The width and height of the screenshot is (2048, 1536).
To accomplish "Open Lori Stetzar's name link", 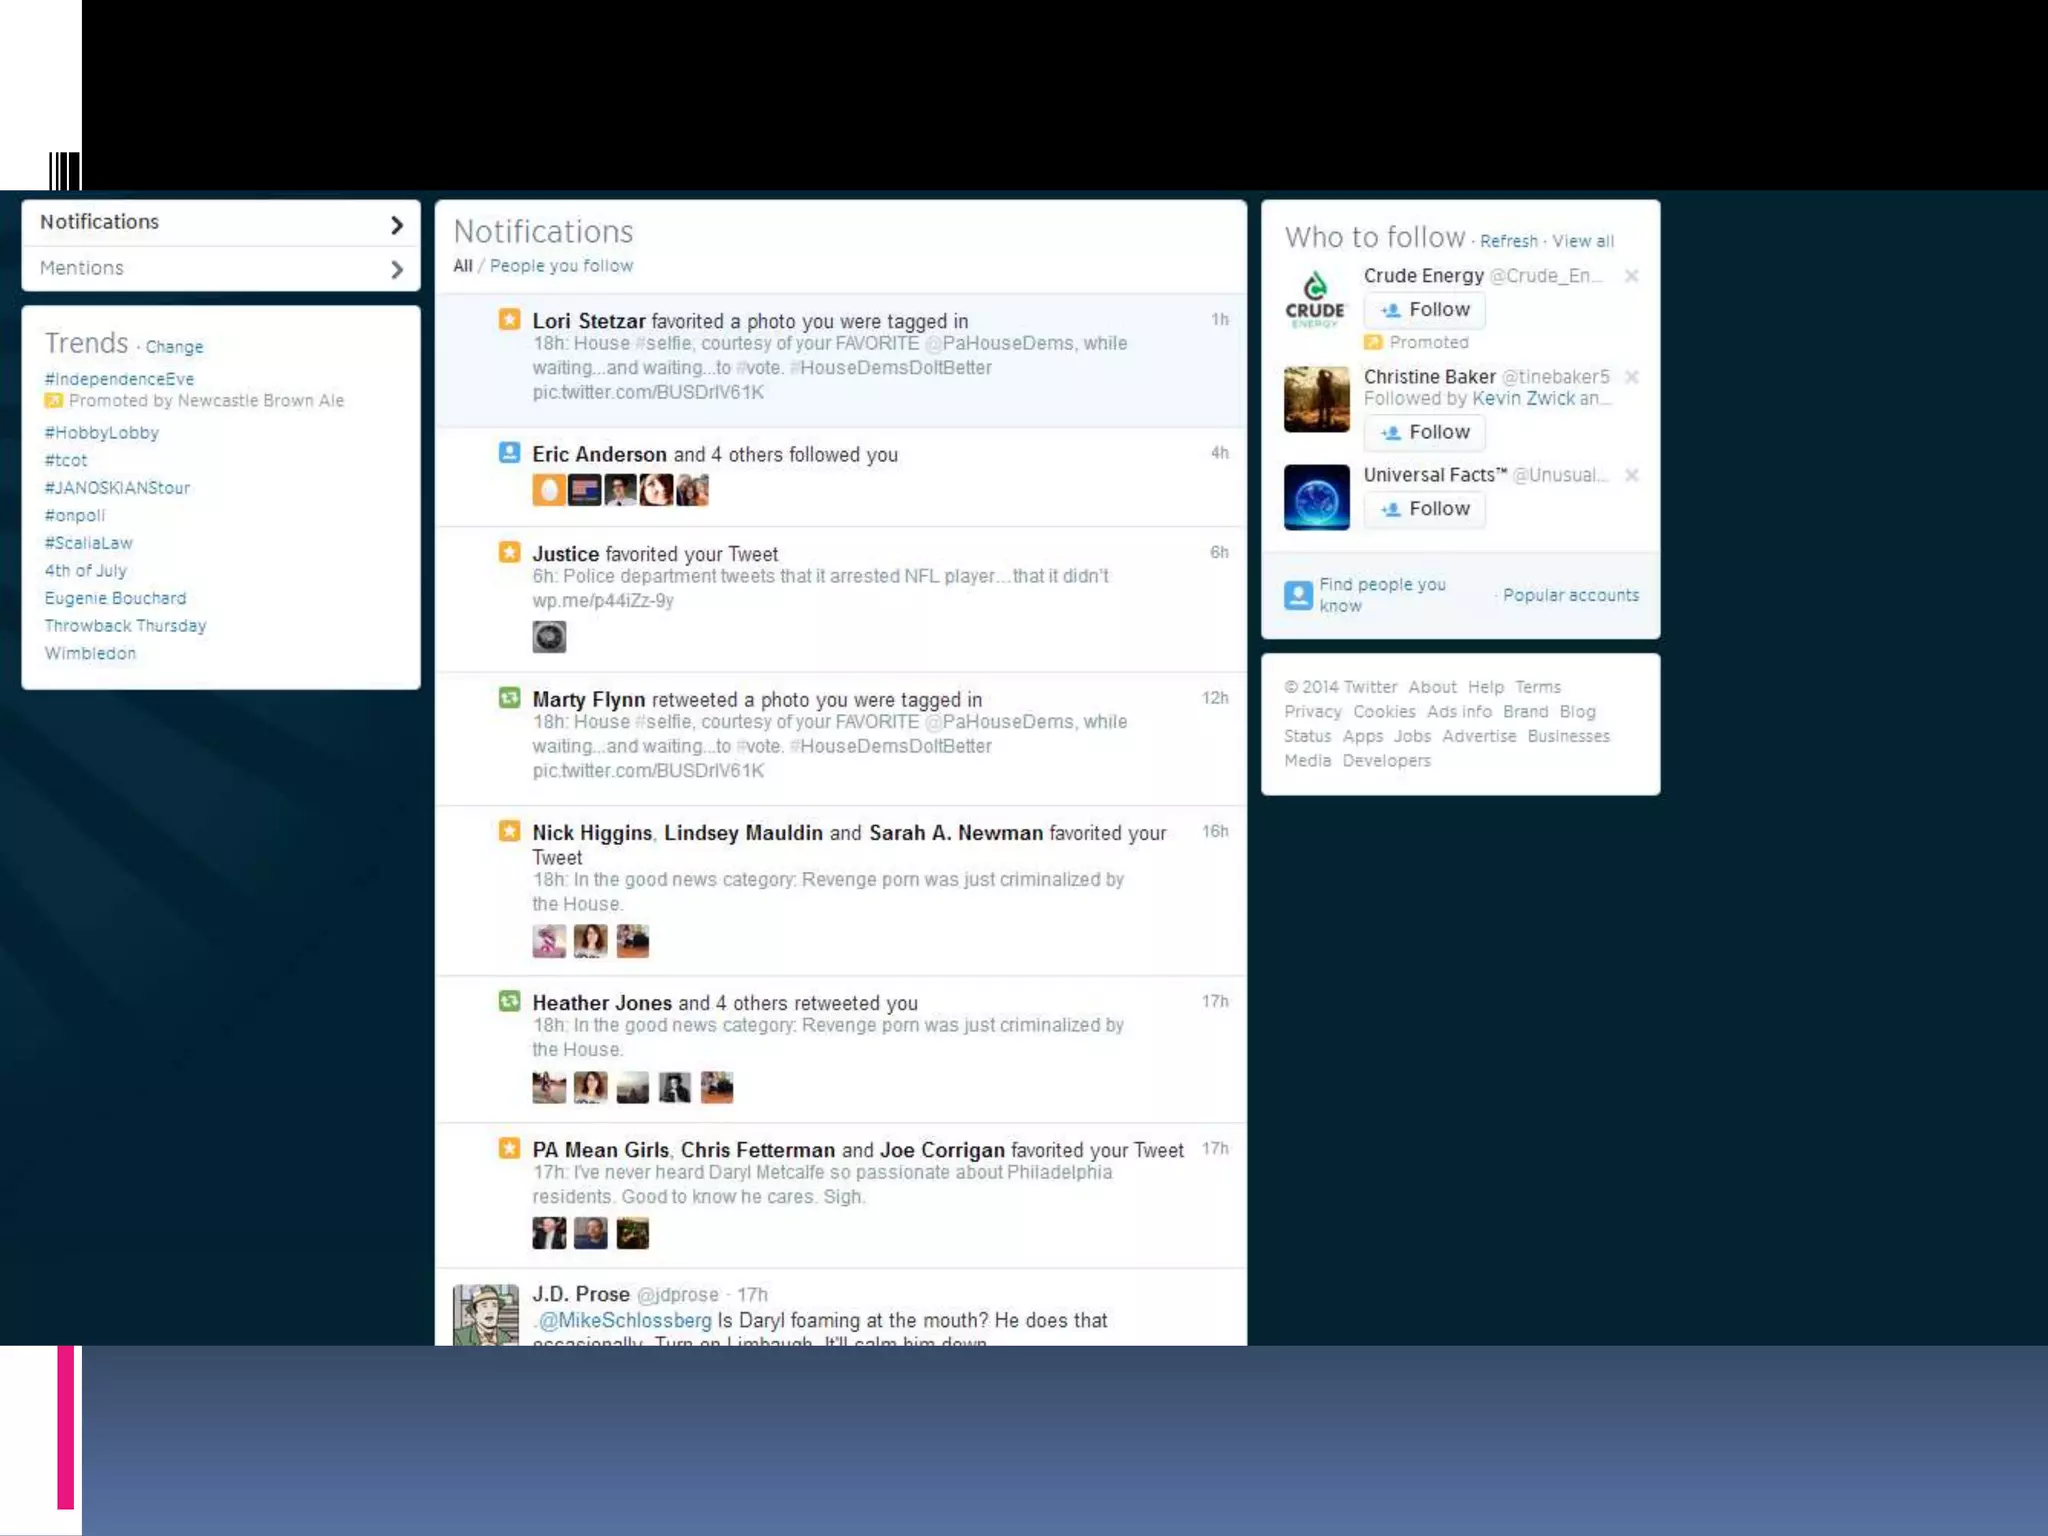I will coord(589,321).
